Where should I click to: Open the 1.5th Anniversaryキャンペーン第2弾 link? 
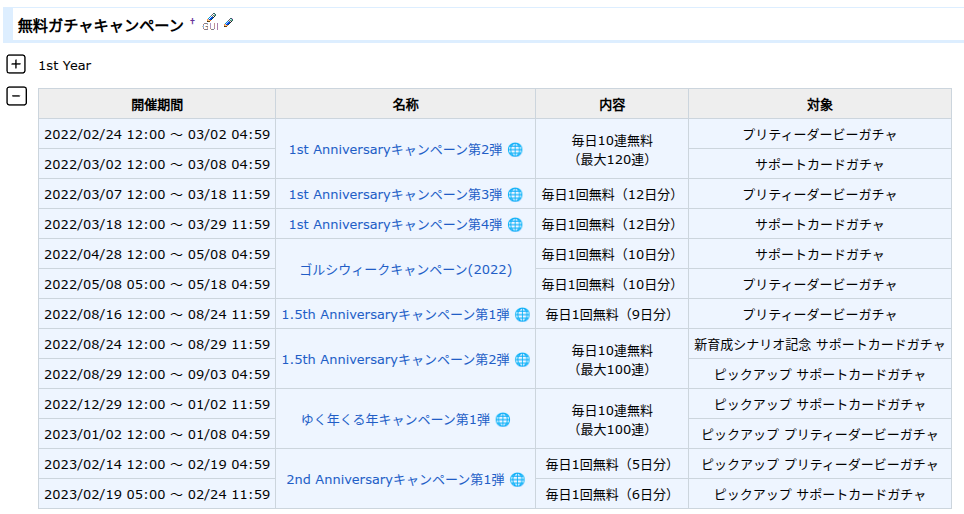click(395, 359)
